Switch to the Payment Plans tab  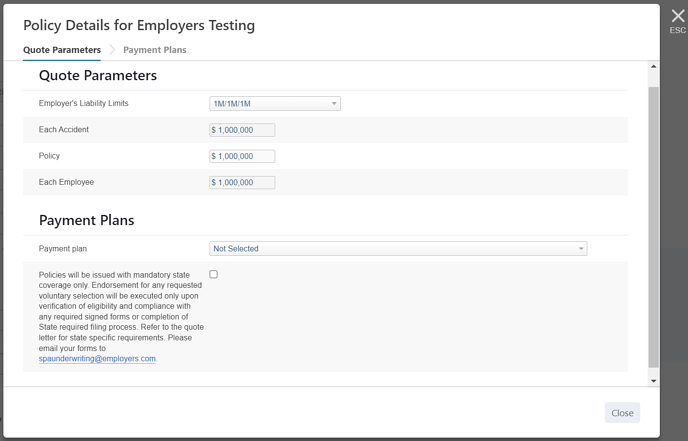click(154, 50)
